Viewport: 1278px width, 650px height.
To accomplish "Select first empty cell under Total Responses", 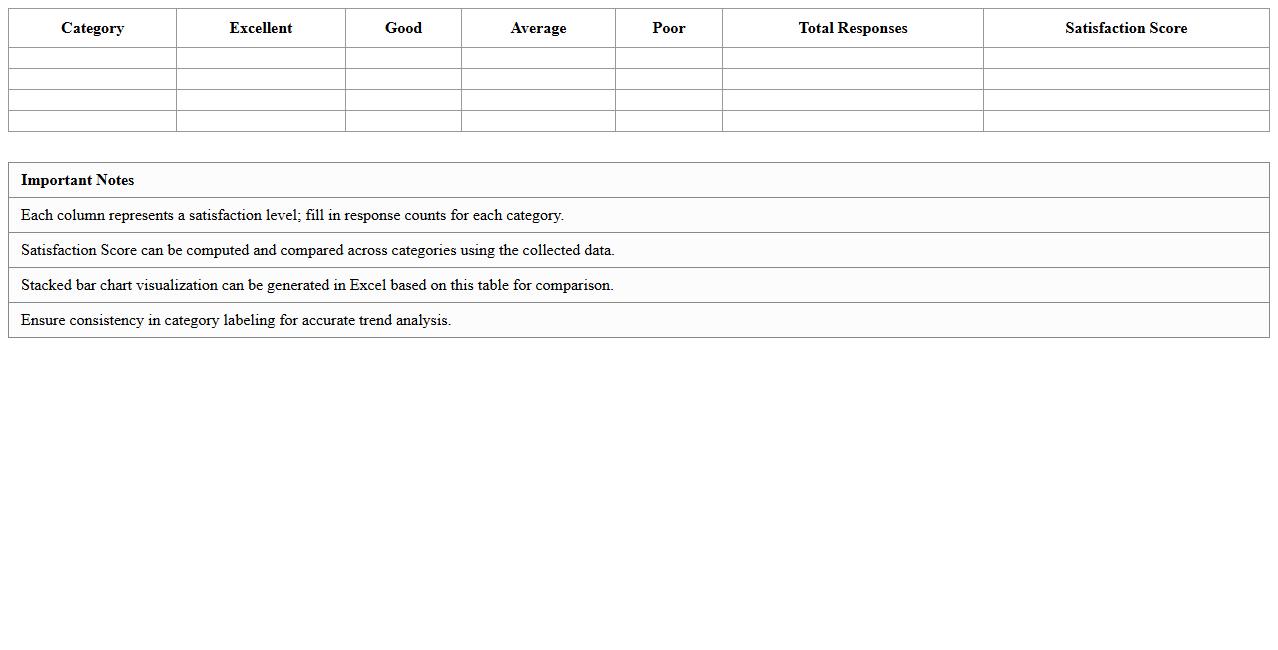I will (853, 58).
